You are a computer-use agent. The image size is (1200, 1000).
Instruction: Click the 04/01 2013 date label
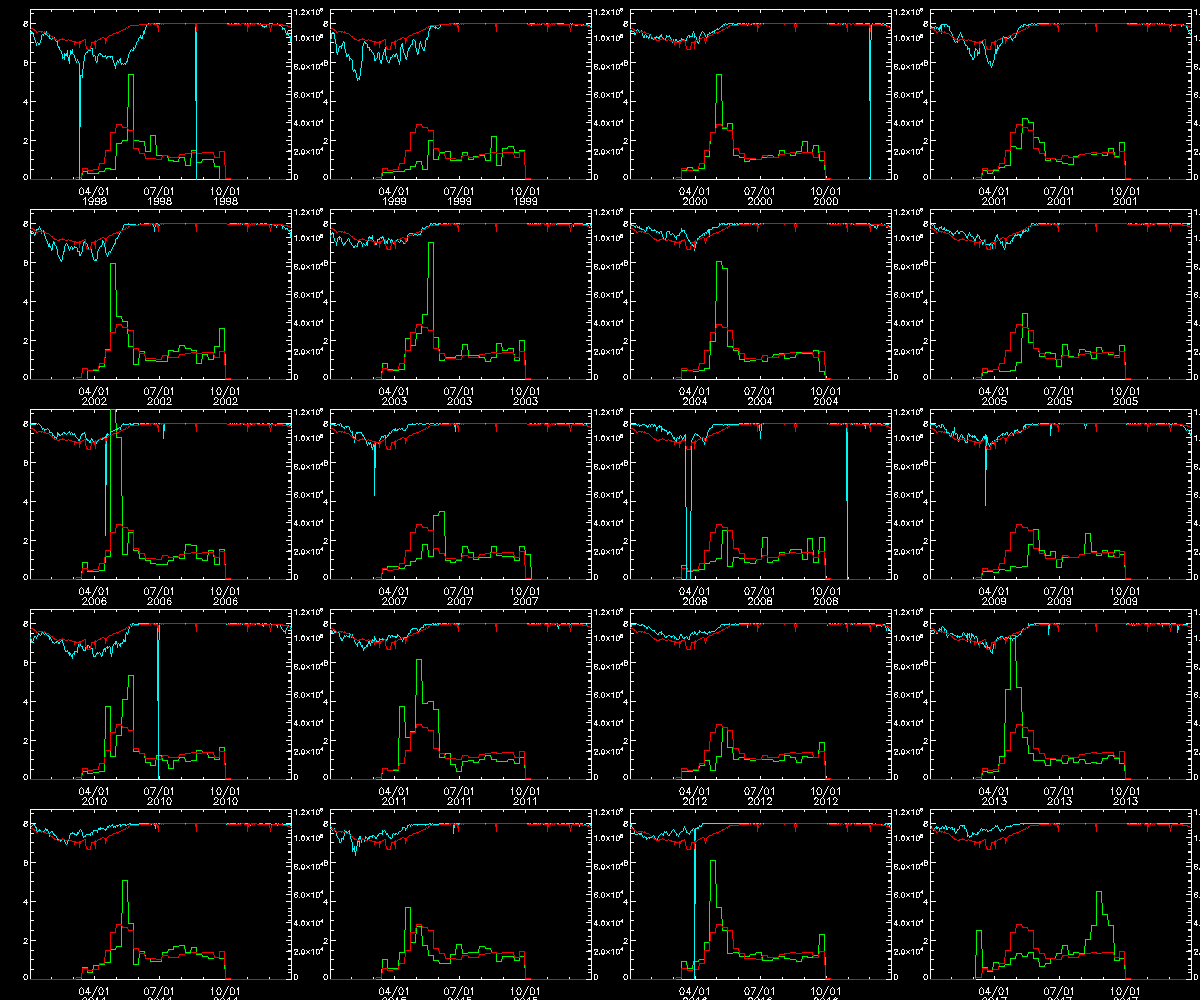[993, 795]
